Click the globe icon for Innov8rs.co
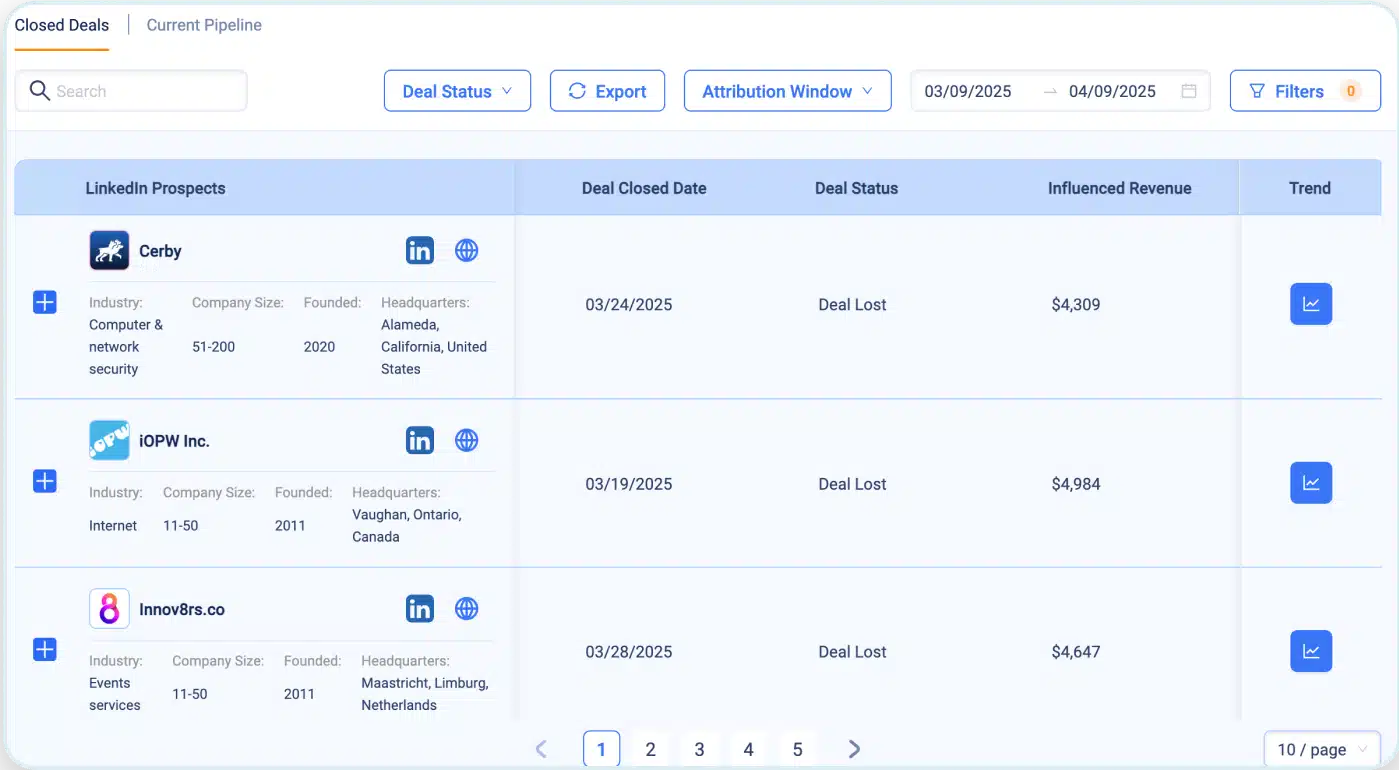The height and width of the screenshot is (770, 1399). [x=466, y=609]
